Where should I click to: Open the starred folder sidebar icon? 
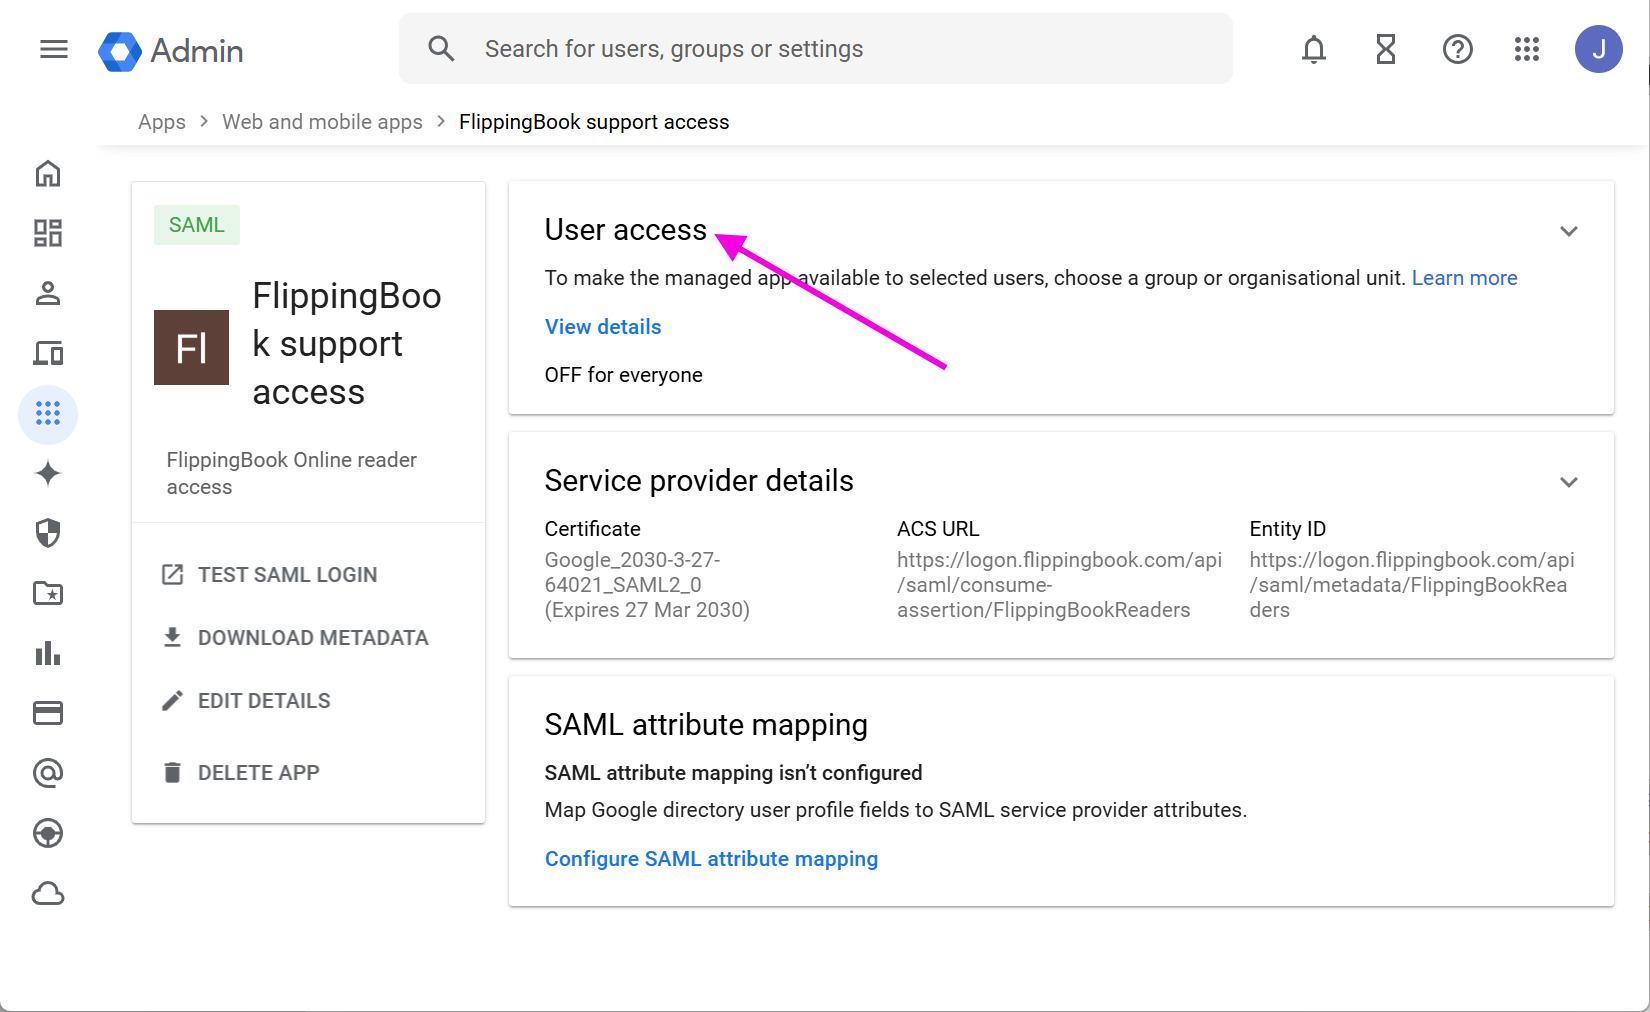(48, 593)
